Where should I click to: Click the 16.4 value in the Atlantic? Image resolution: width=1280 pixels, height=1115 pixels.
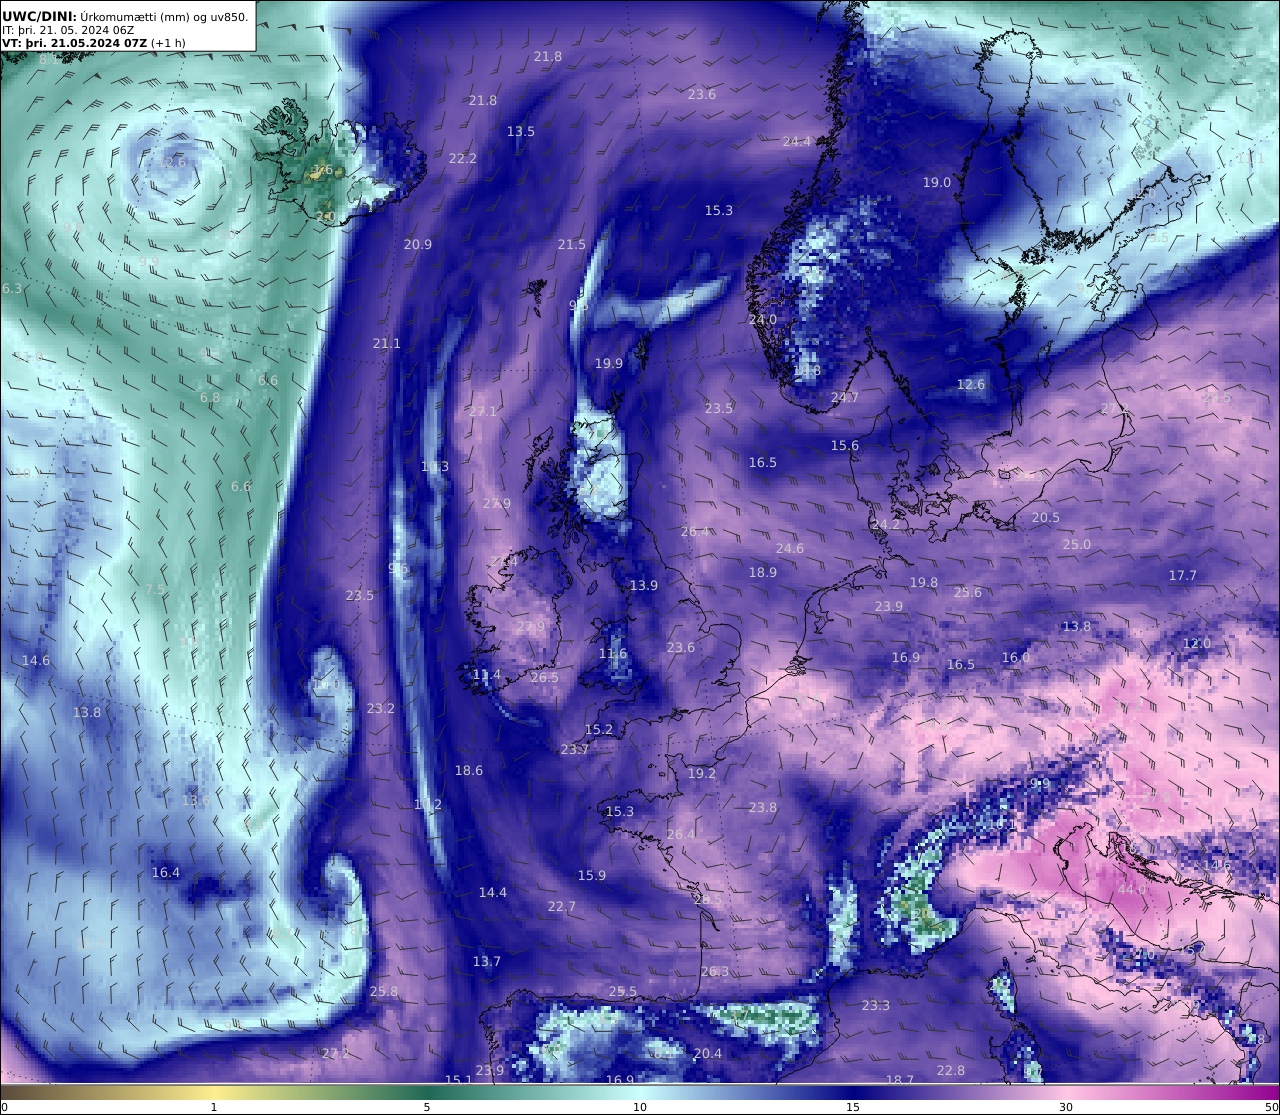click(x=166, y=873)
